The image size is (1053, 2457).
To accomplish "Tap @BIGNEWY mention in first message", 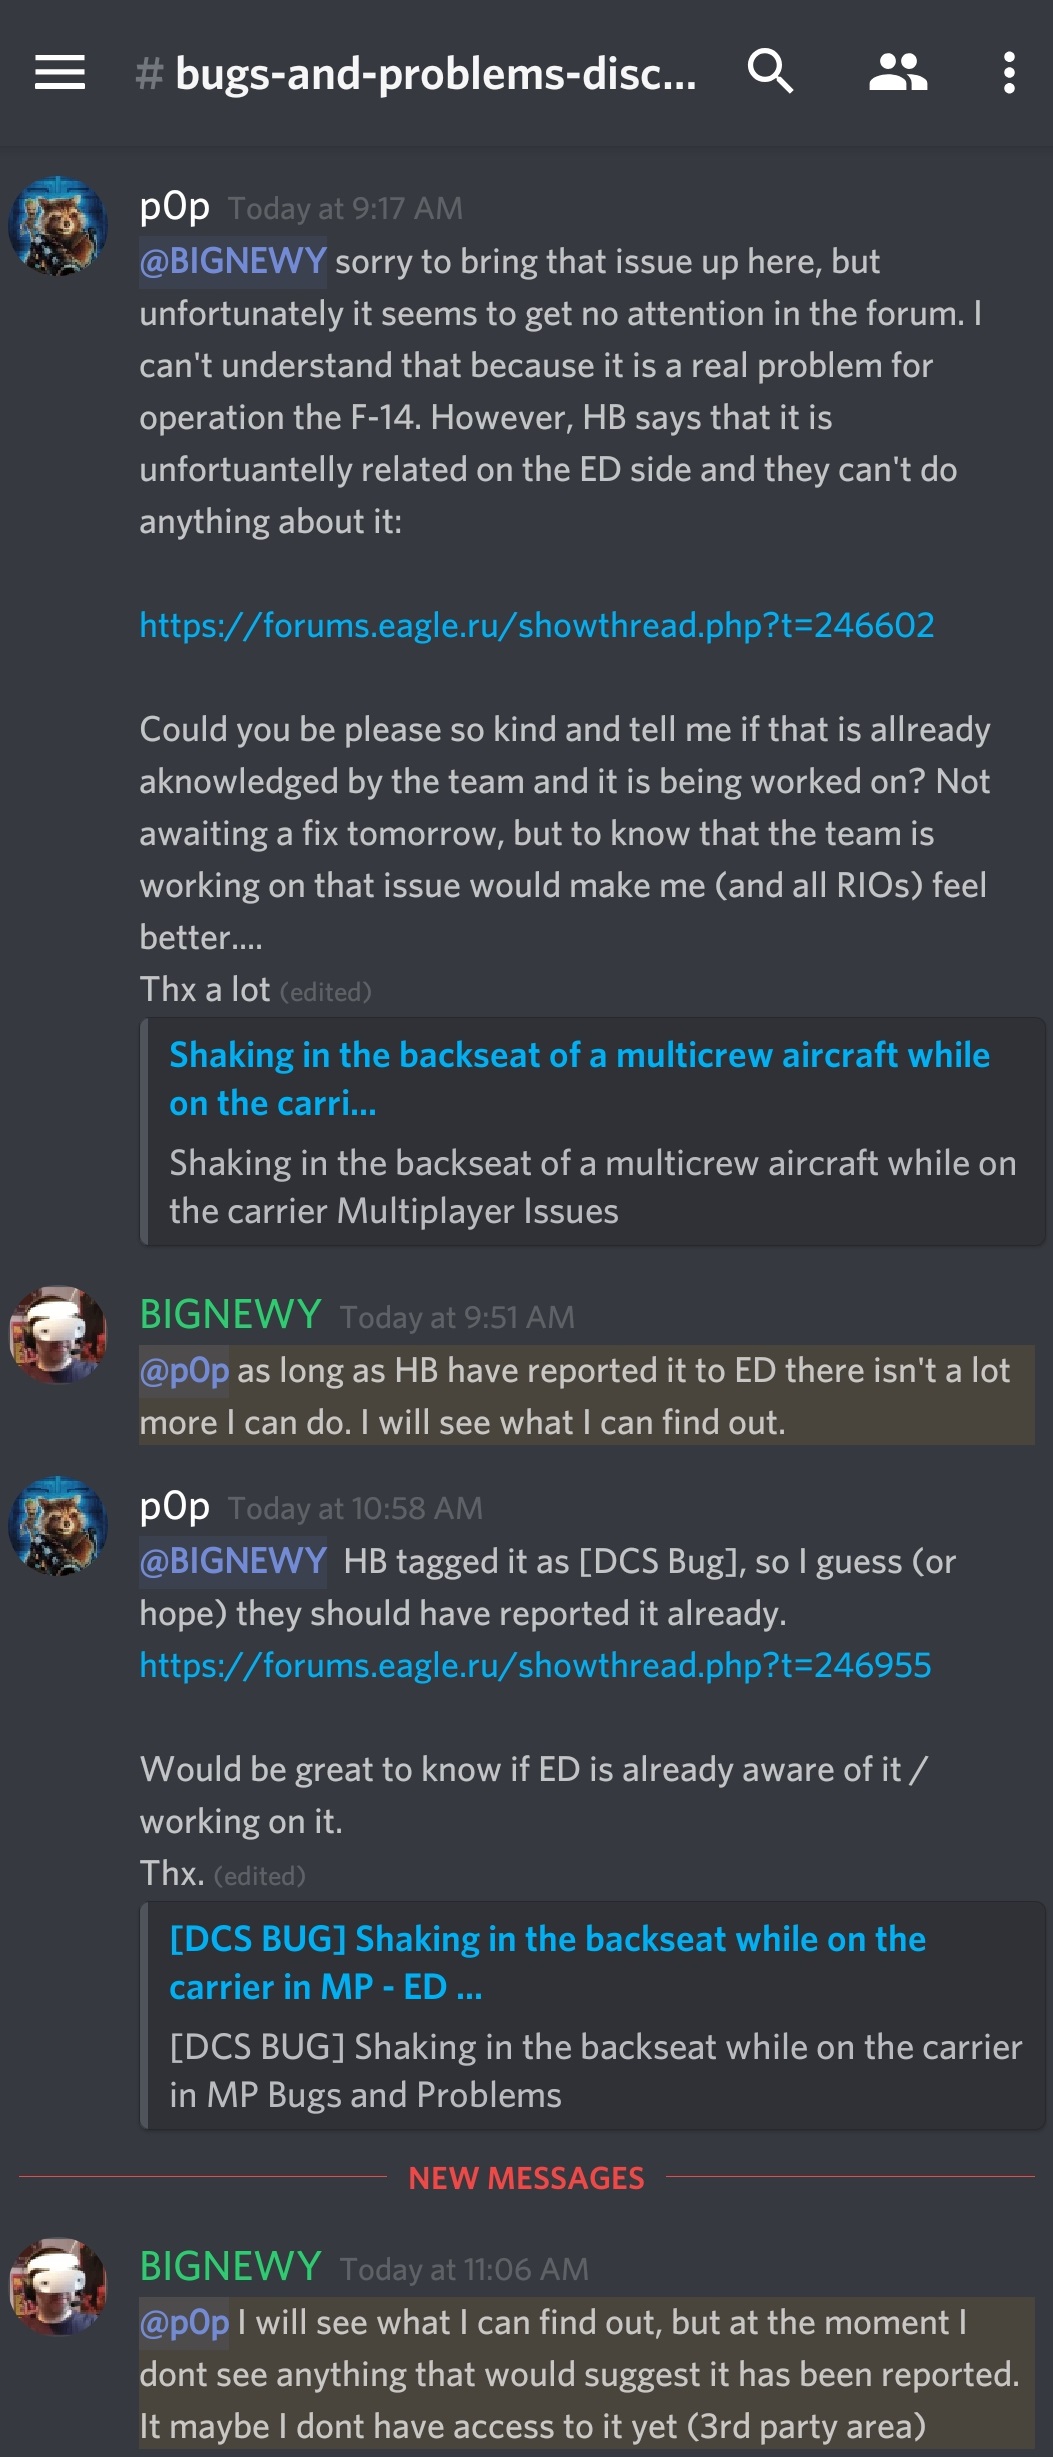I will [x=233, y=261].
